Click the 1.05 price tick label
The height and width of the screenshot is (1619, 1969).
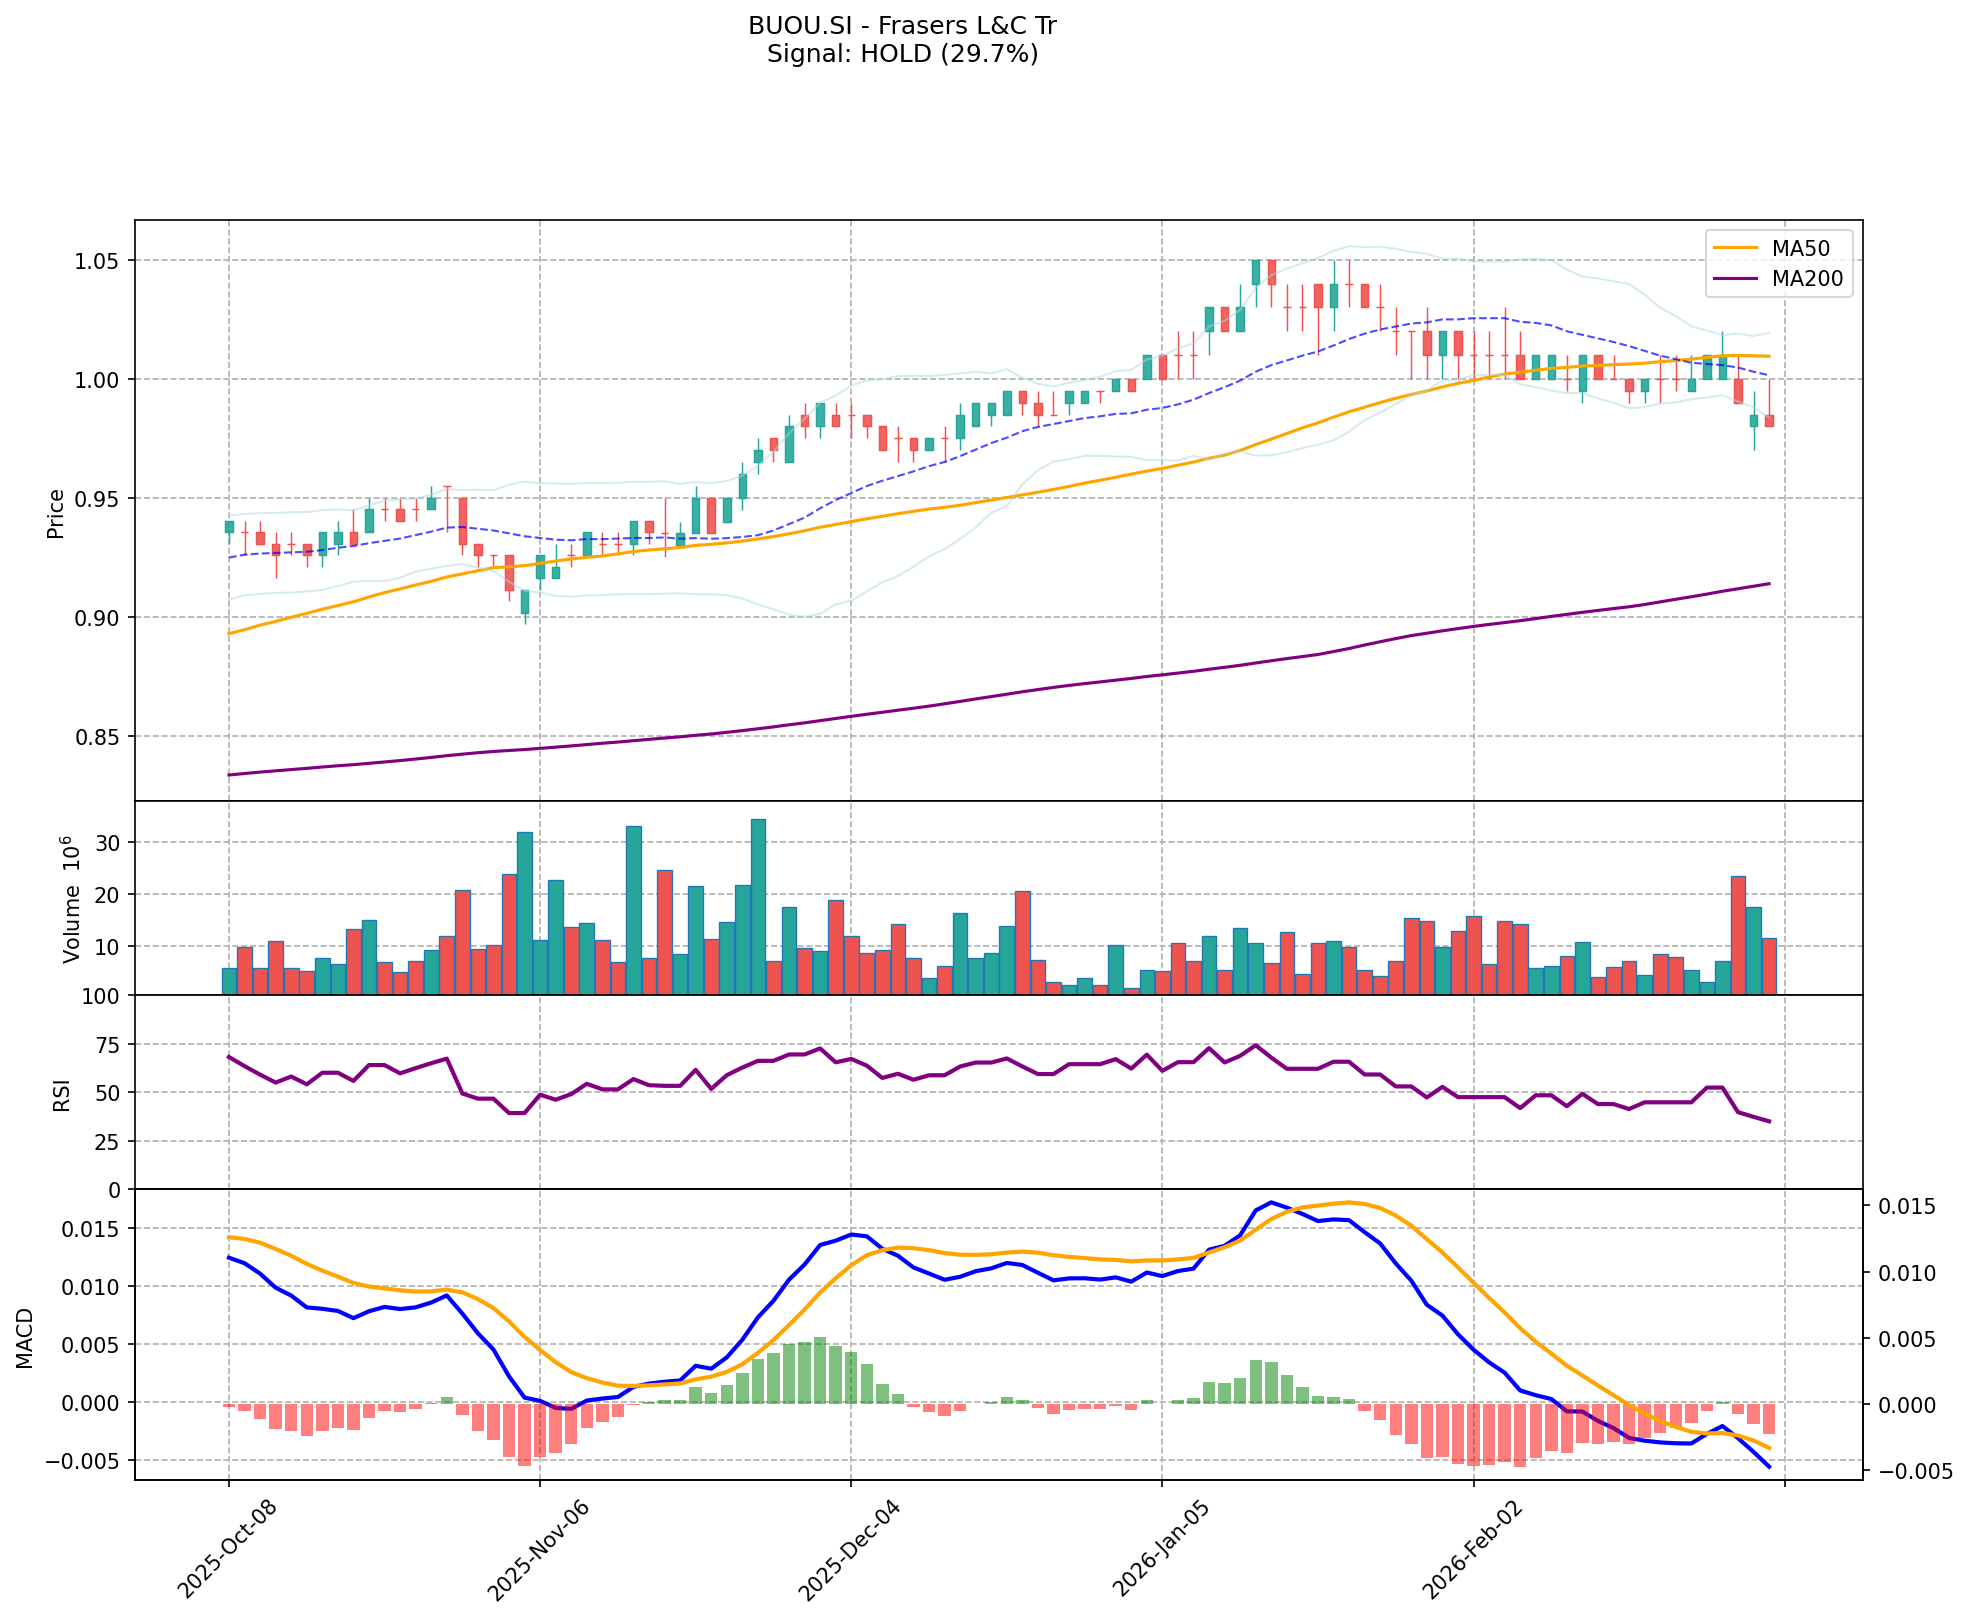click(98, 261)
